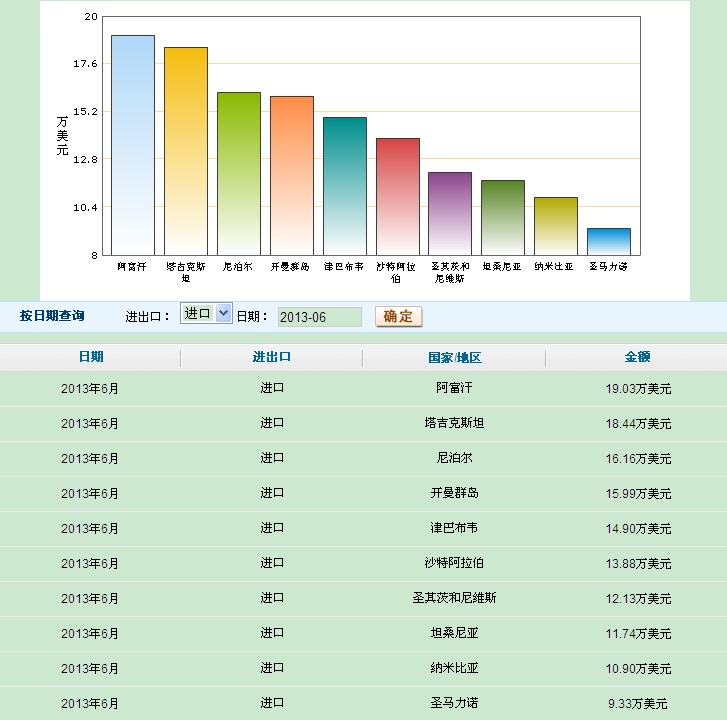Click the 日期 input field showing 2013-06
Screen dimensions: 727x720
(319, 316)
